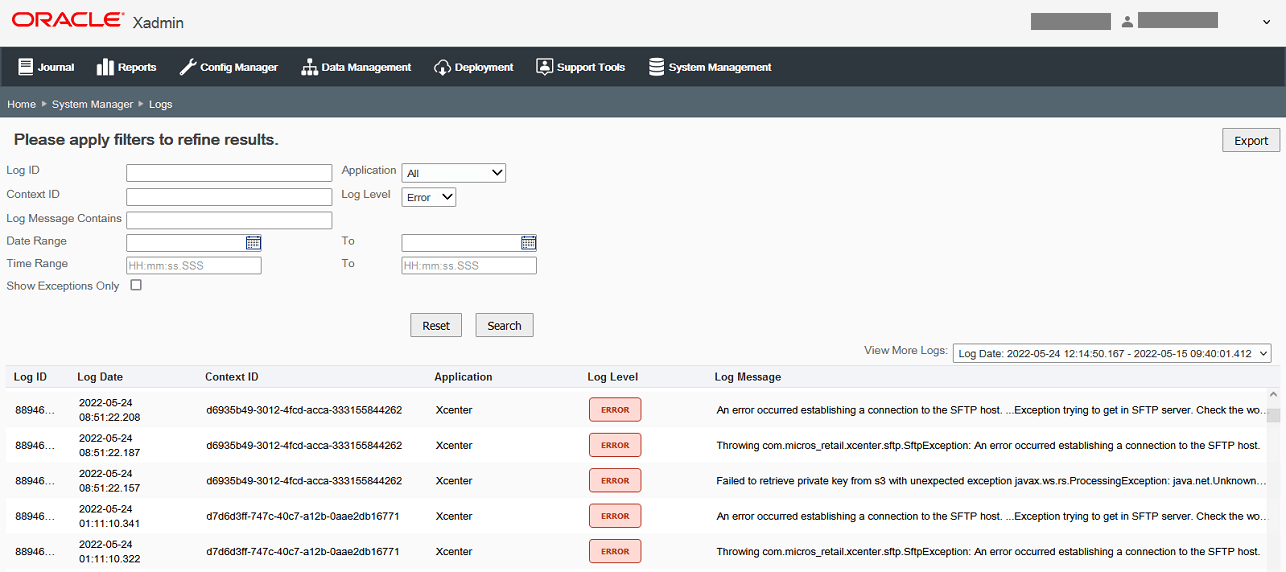This screenshot has width=1286, height=572.
Task: Click log date 2022-05-24 08:51:22.187
Action: pos(109,445)
